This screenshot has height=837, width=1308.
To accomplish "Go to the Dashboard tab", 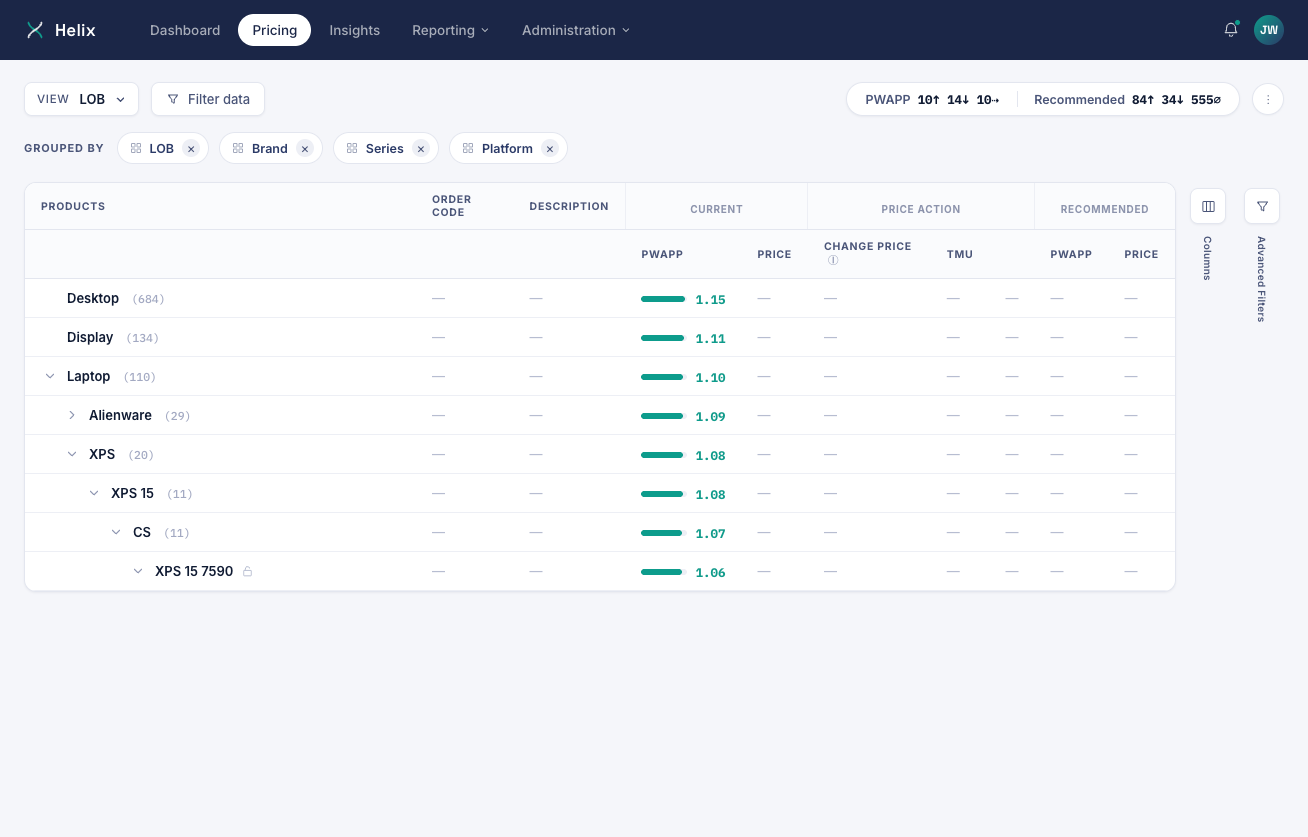I will pos(185,30).
